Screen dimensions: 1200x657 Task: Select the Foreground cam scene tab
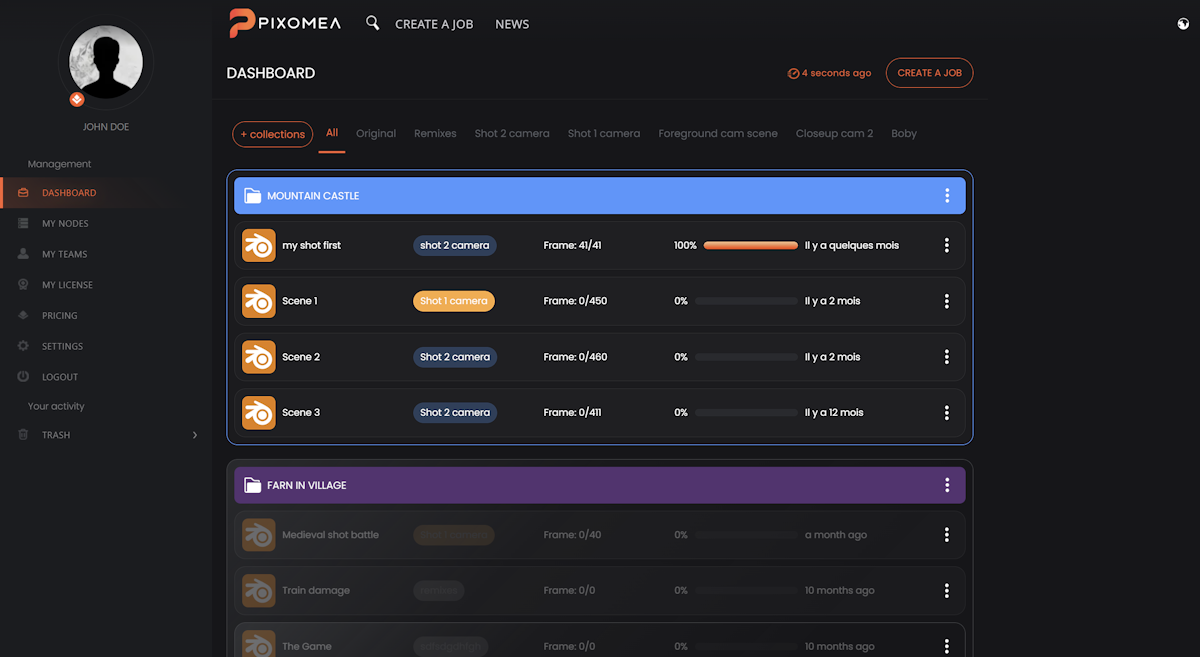(718, 133)
